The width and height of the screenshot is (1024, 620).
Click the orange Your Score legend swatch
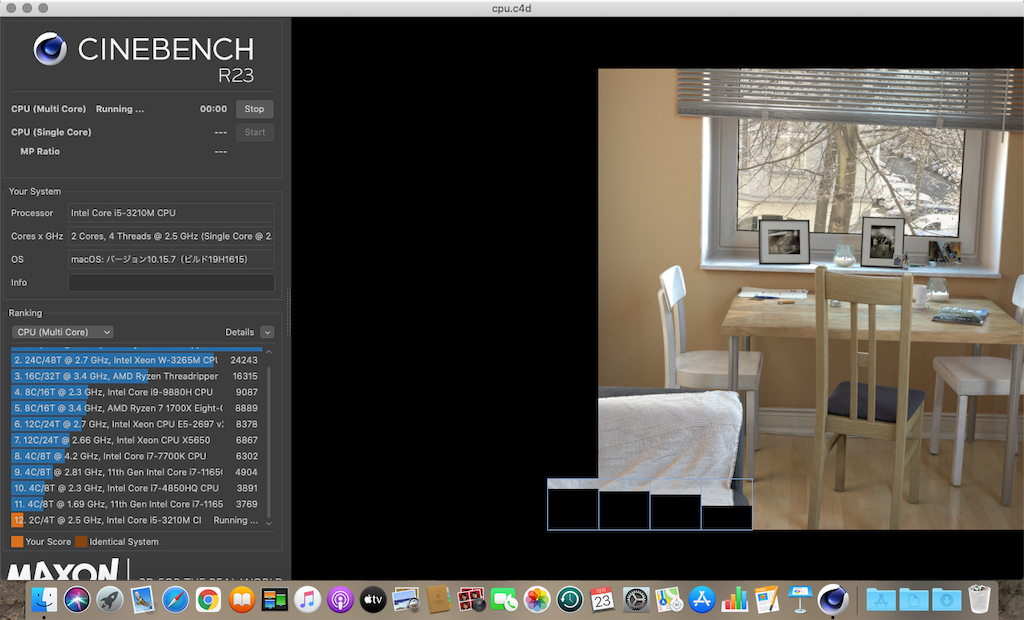(17, 542)
